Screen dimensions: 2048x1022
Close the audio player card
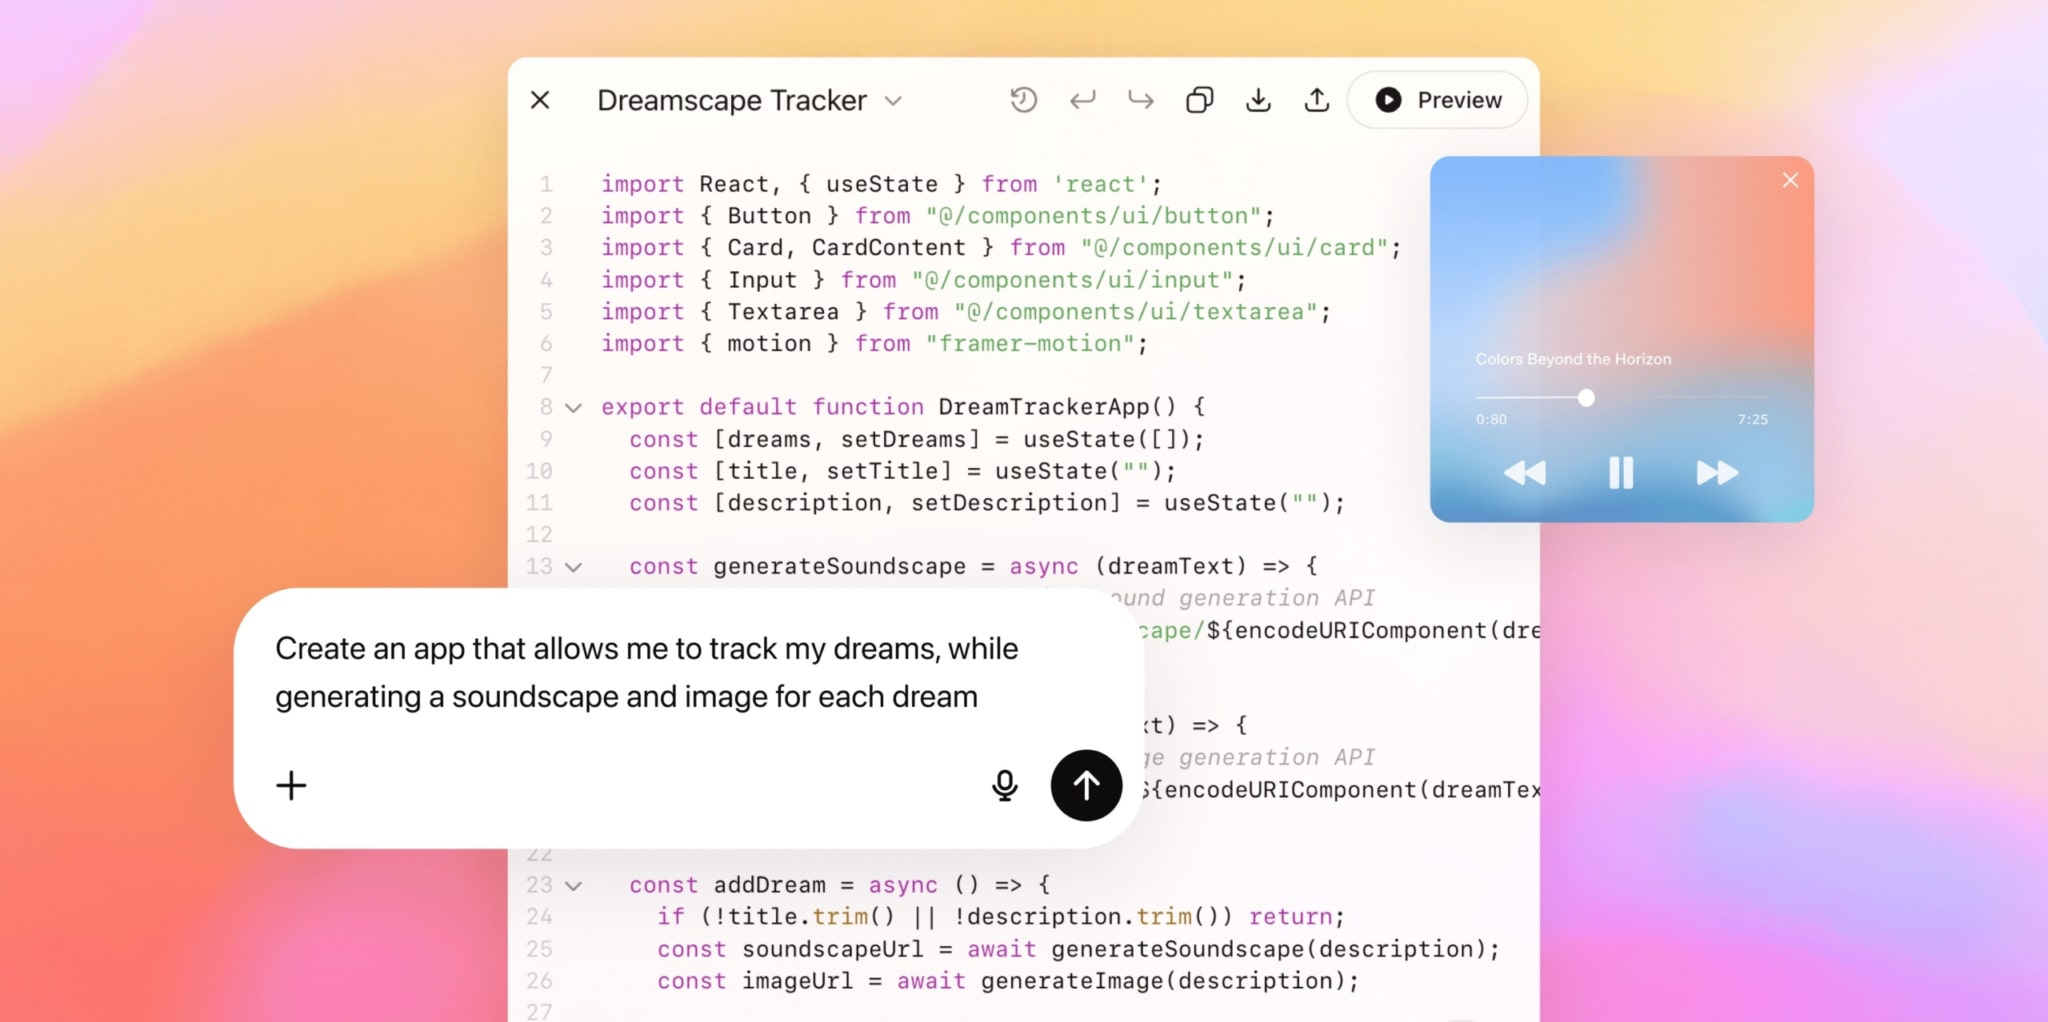[1790, 180]
